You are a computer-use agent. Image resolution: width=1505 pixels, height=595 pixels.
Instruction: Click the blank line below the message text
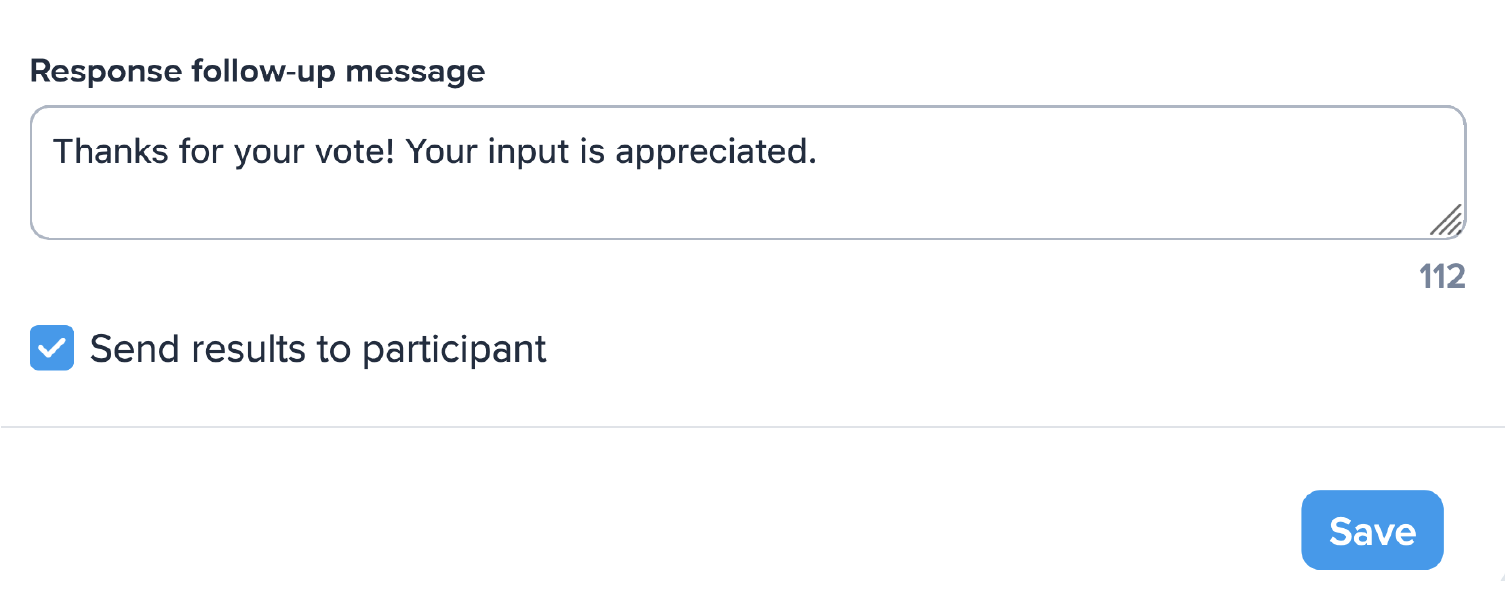point(600,205)
